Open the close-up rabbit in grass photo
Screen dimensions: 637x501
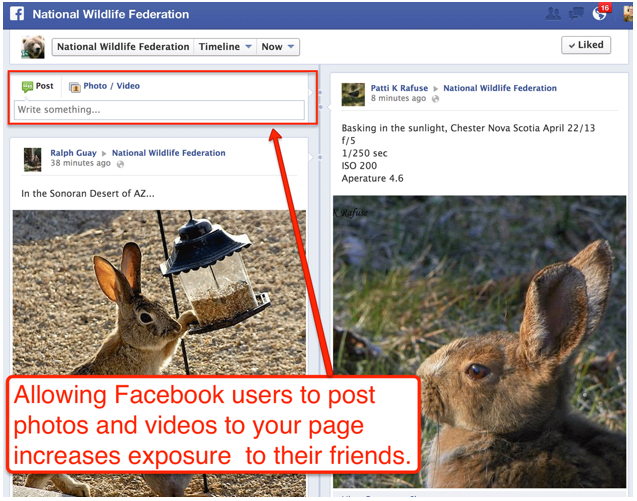click(x=479, y=342)
